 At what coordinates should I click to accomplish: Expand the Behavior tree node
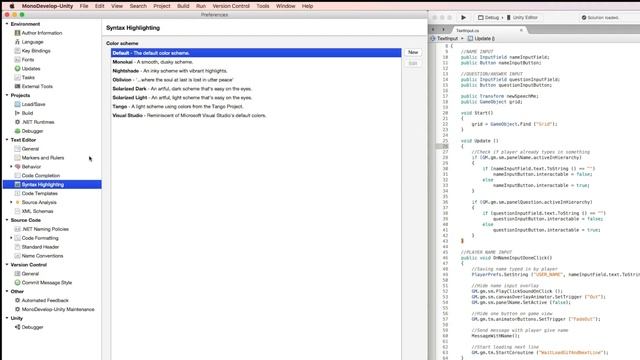coord(11,167)
